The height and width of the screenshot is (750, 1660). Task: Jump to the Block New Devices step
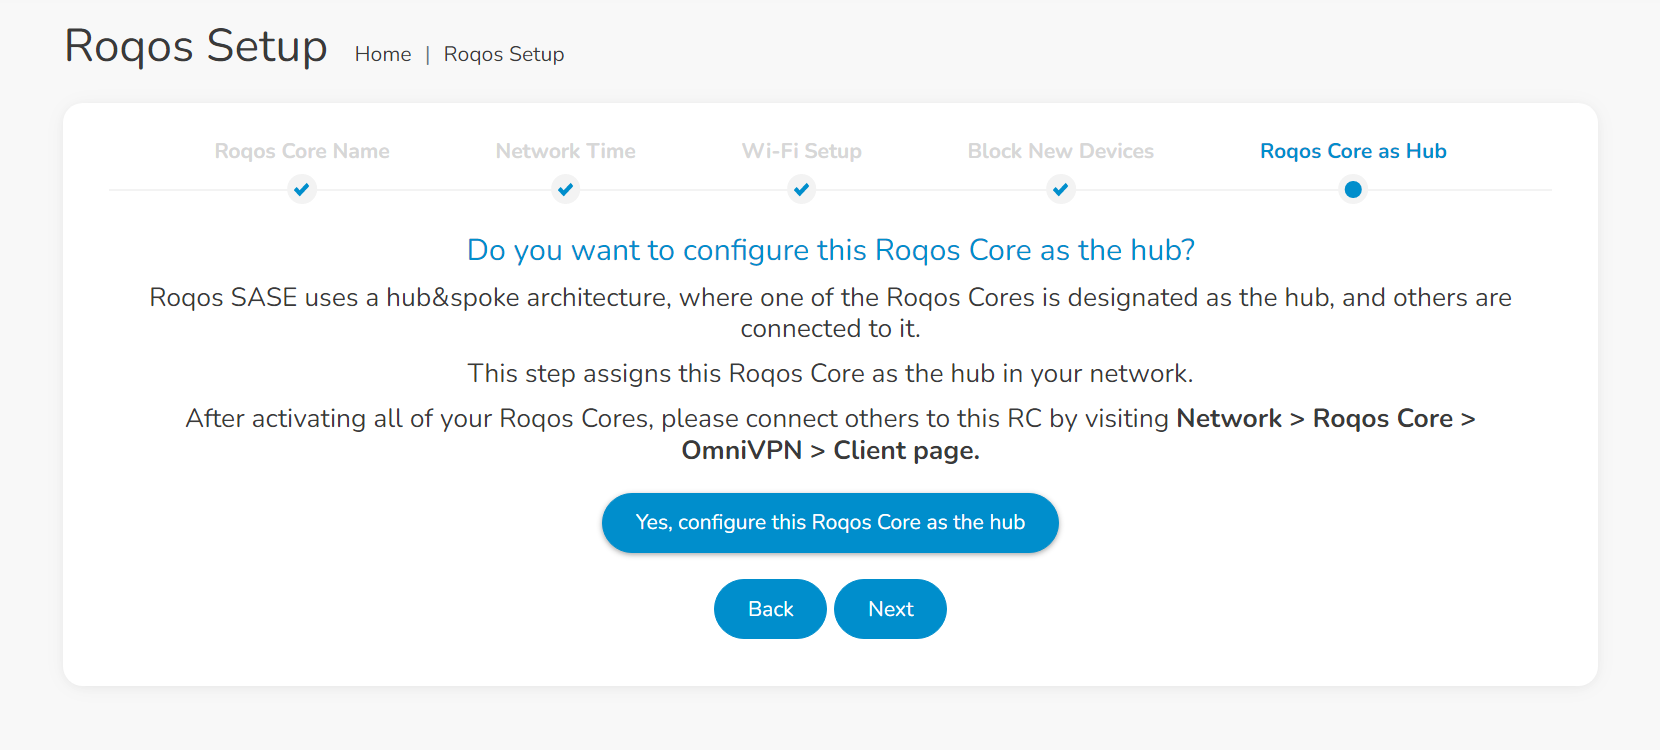(1061, 151)
